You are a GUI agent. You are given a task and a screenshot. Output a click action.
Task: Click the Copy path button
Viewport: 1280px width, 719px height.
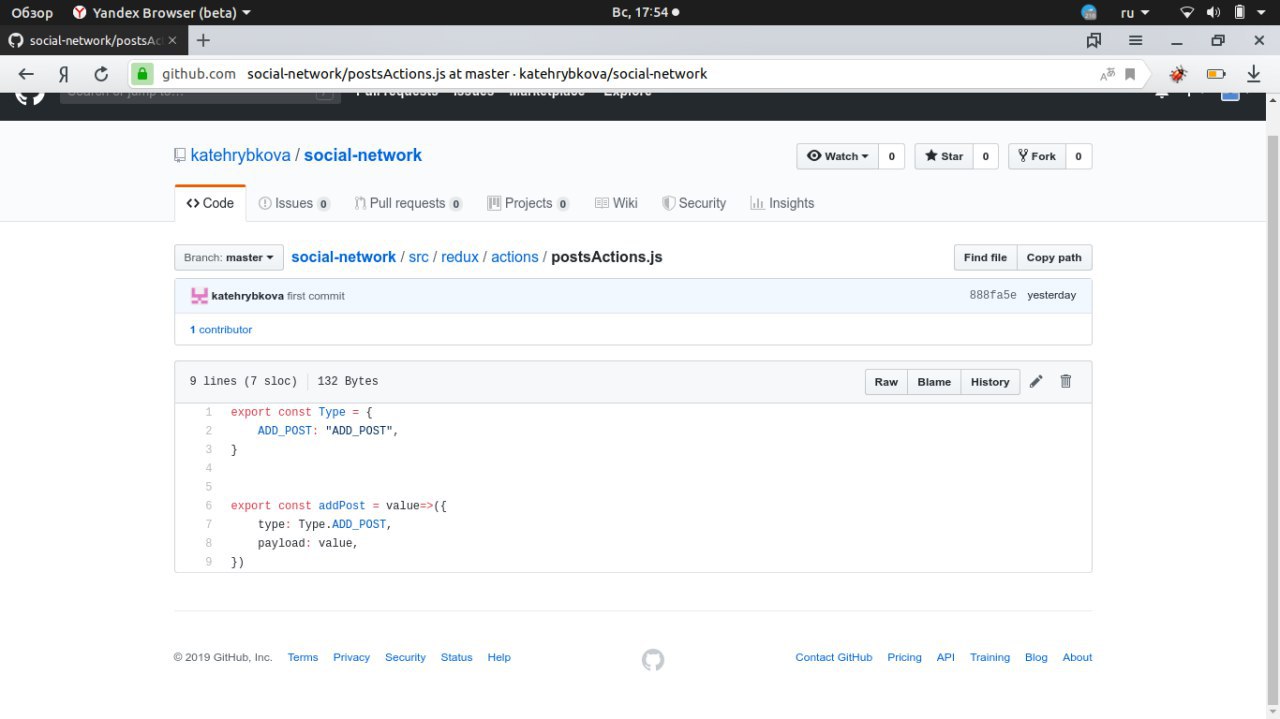point(1054,257)
